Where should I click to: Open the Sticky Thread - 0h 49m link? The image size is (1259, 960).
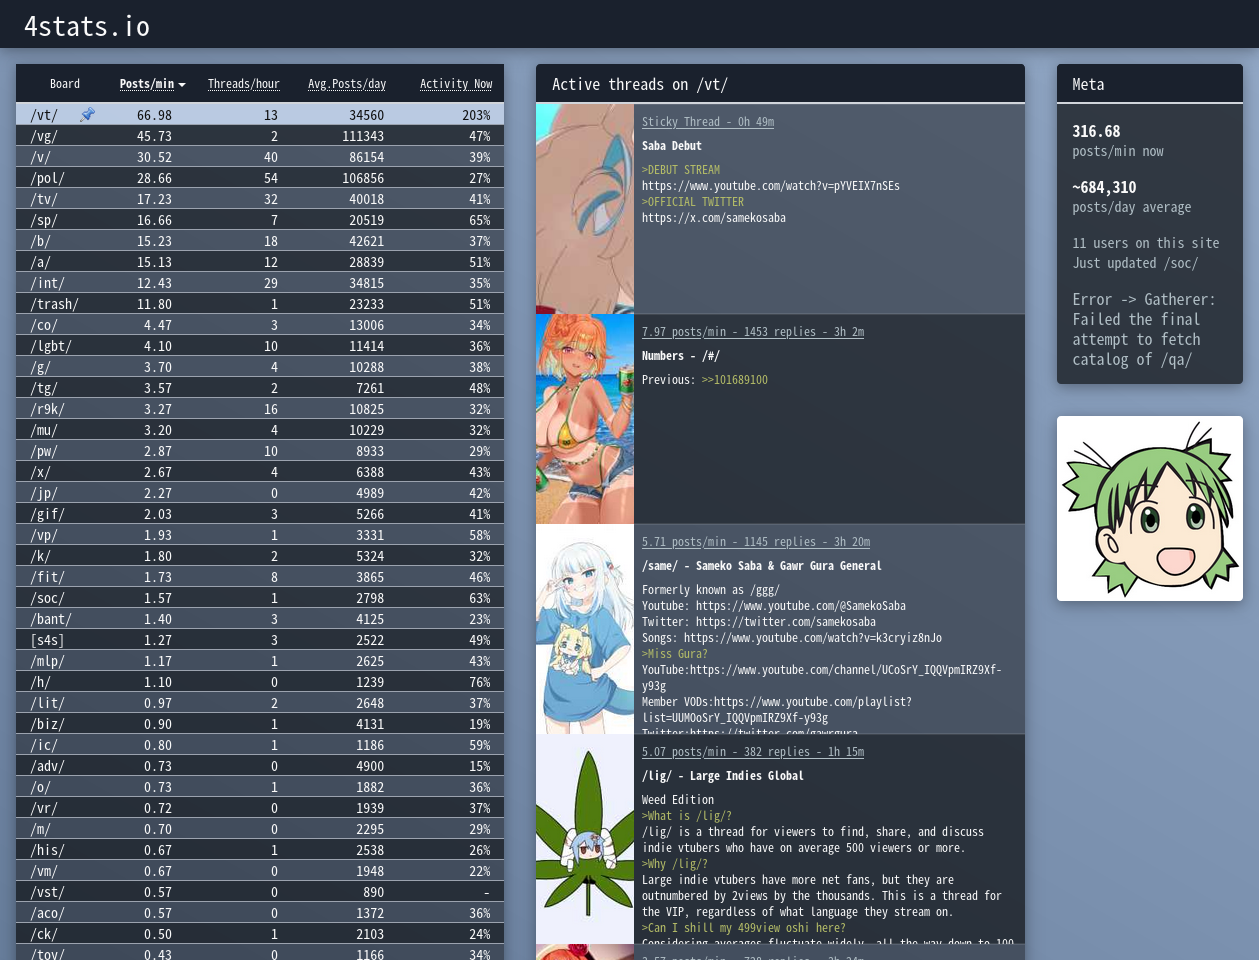tap(707, 122)
